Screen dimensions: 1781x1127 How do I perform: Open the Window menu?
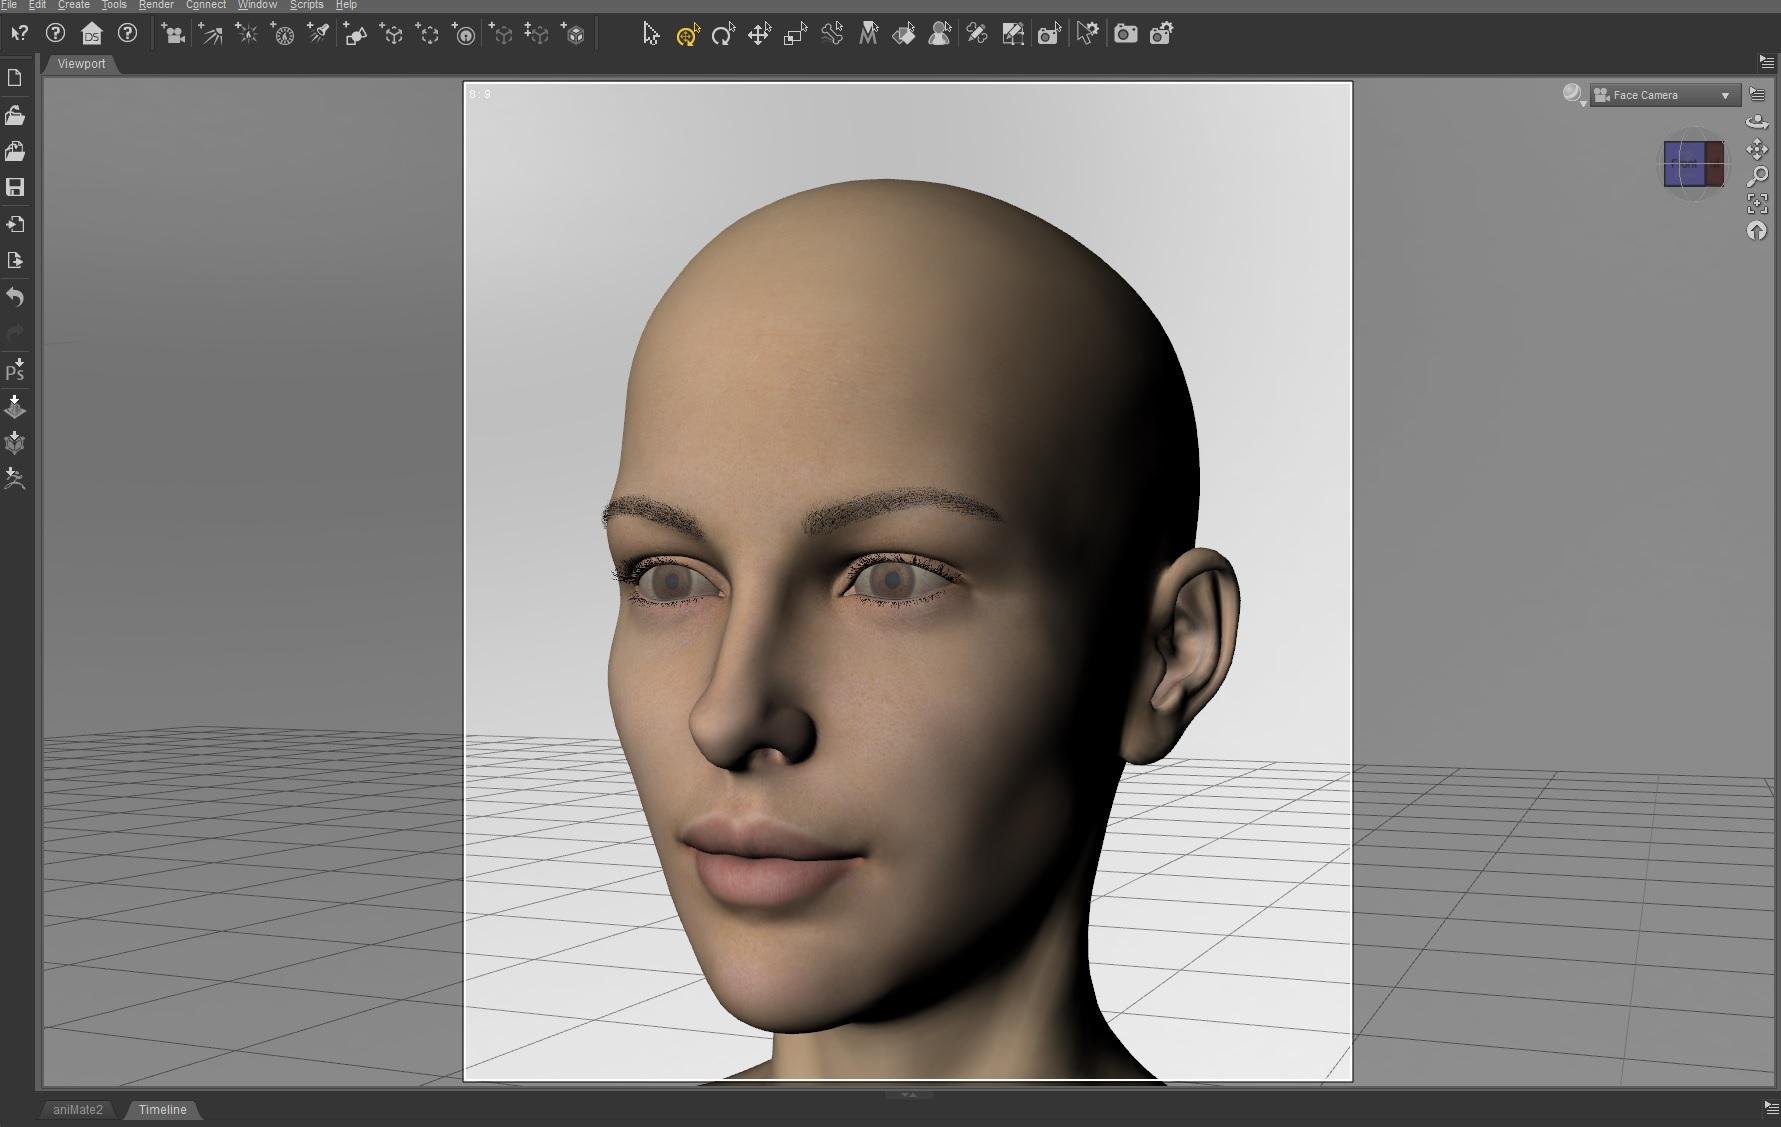pyautogui.click(x=257, y=5)
